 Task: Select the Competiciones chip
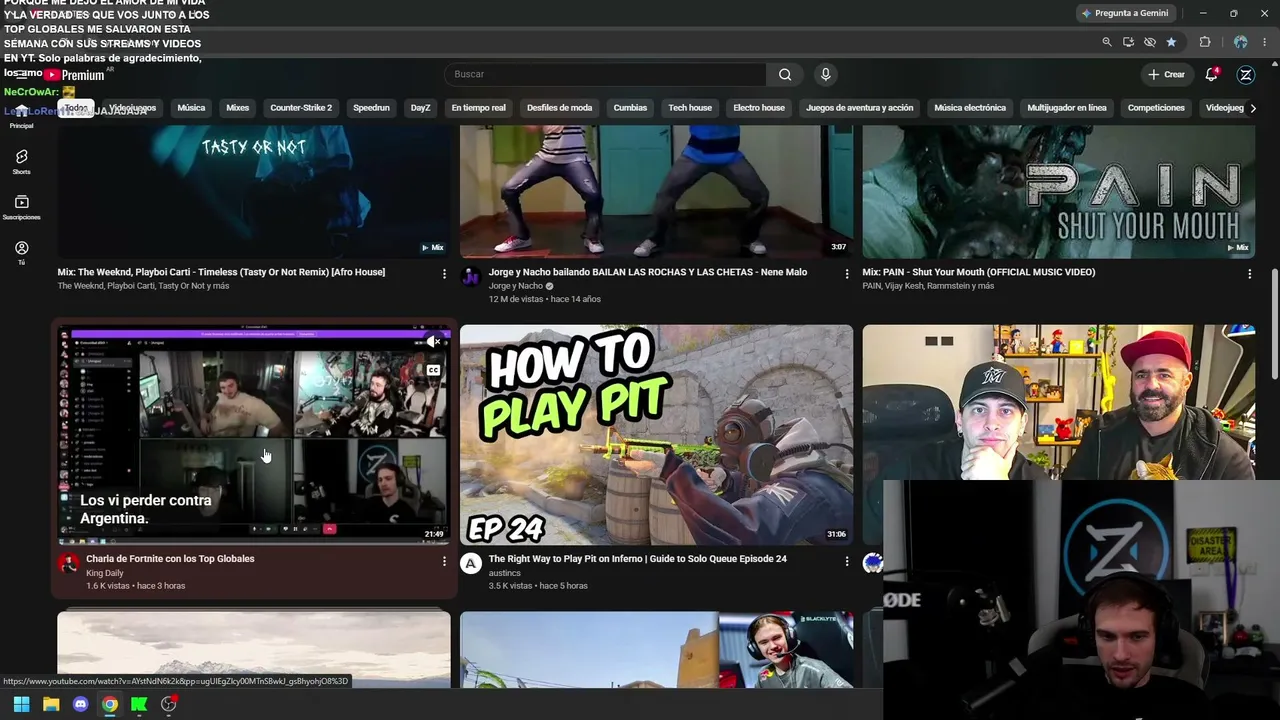point(1156,108)
